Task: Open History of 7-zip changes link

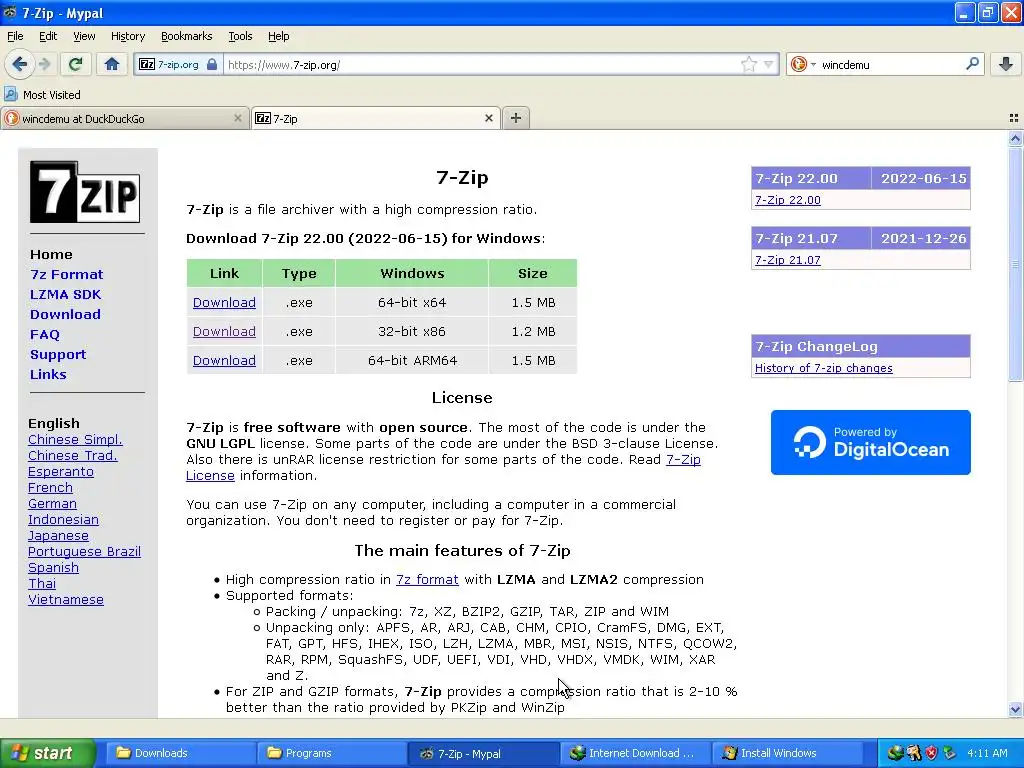Action: (x=824, y=368)
